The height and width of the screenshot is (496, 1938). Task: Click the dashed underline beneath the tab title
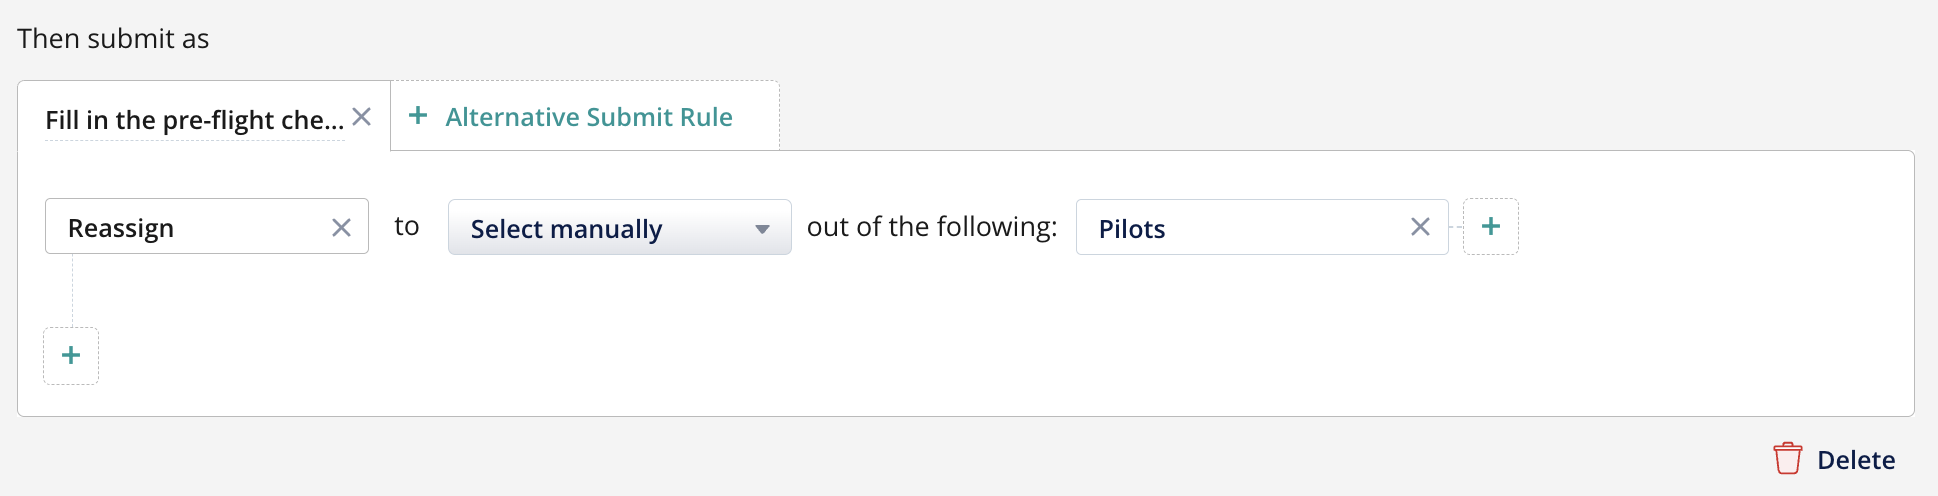(194, 141)
